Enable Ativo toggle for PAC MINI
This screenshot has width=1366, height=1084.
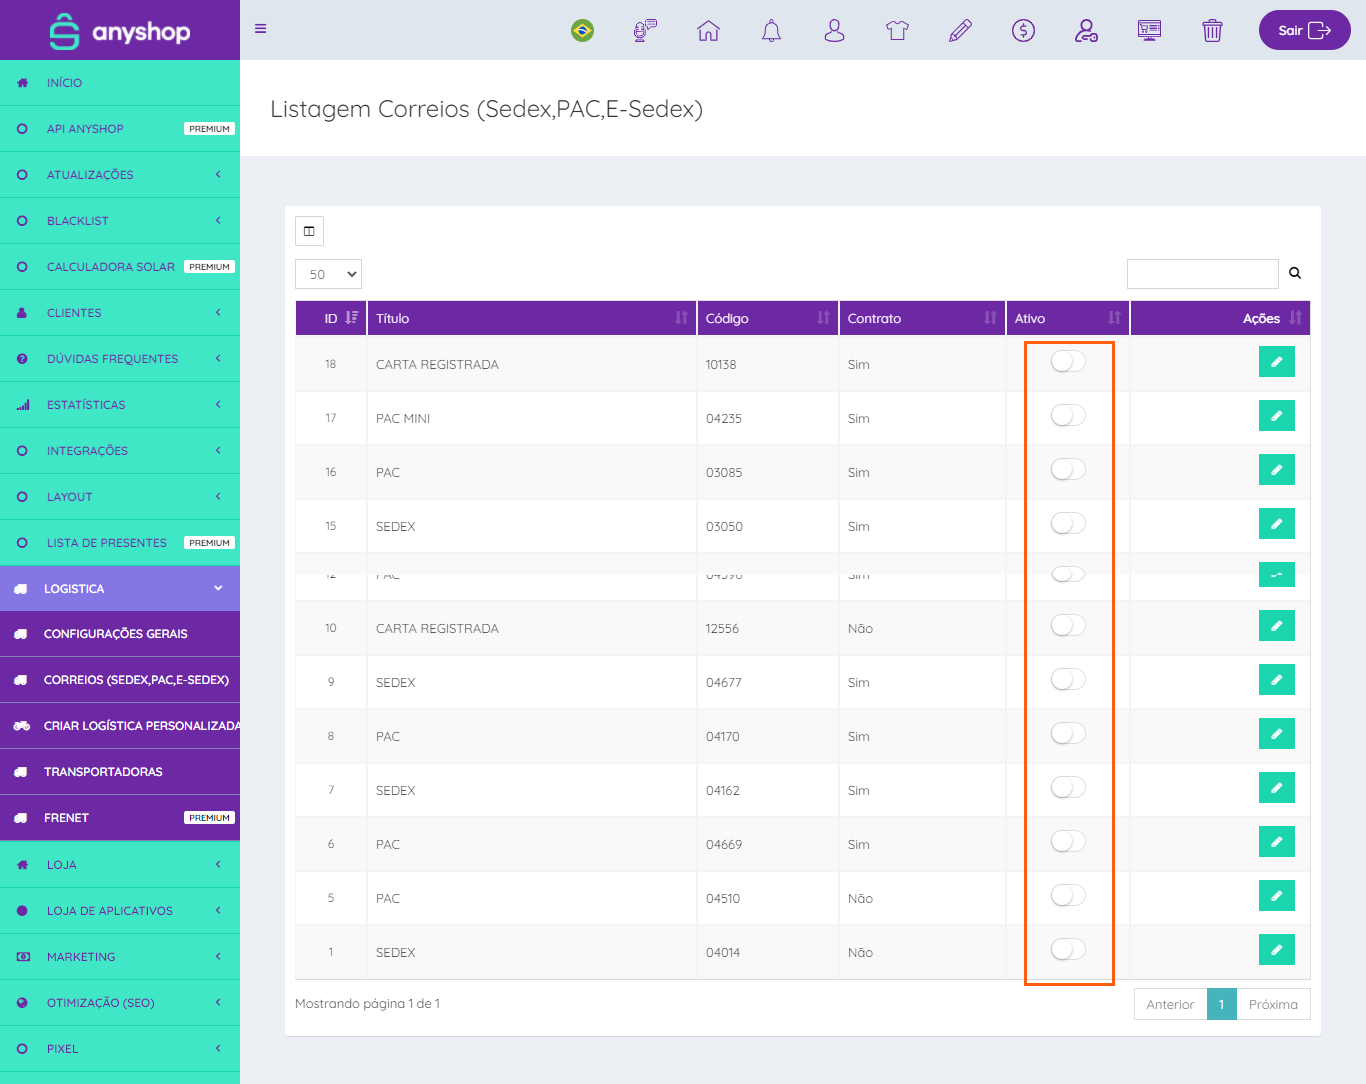coord(1068,416)
